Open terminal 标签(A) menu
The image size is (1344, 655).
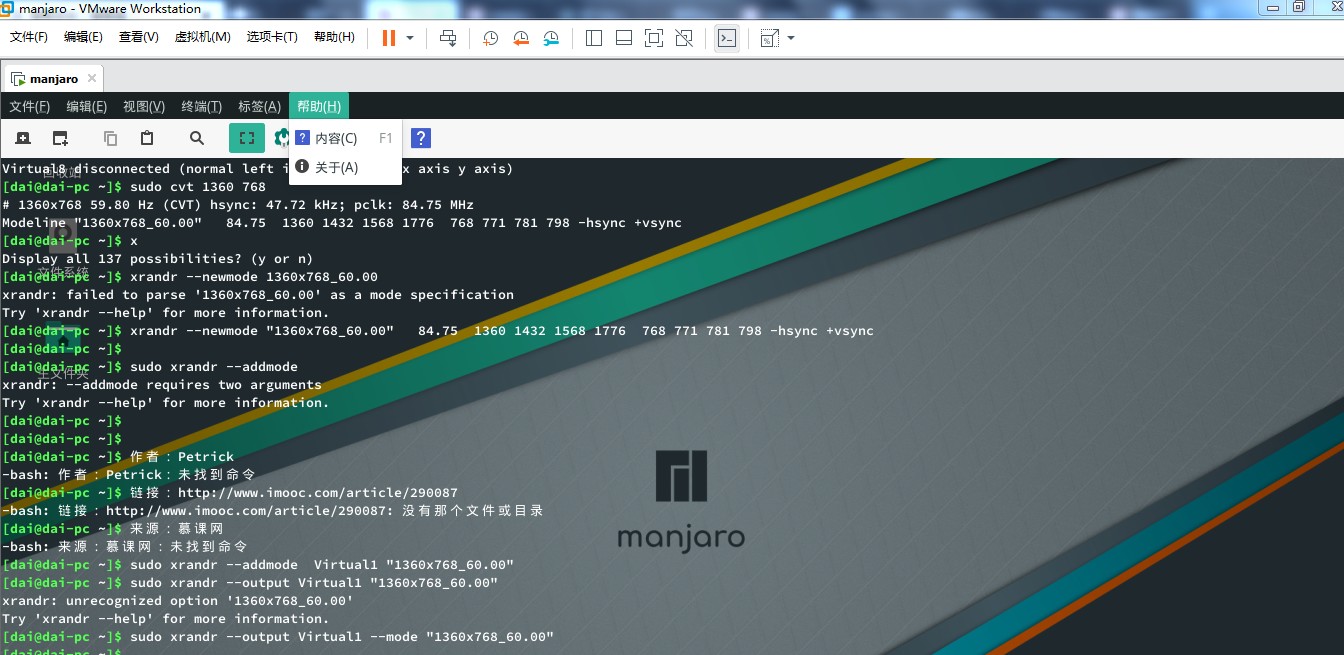[259, 106]
